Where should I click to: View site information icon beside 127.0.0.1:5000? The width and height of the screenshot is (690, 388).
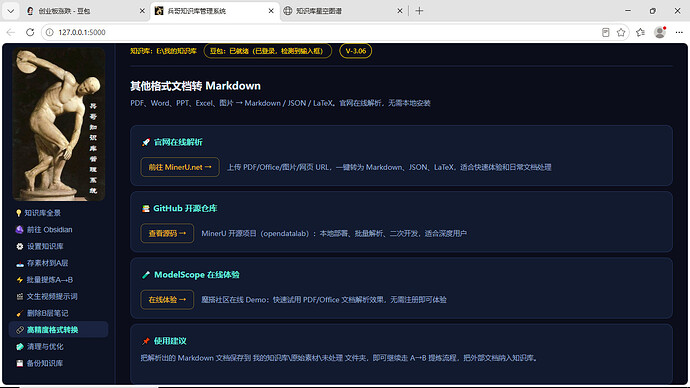pyautogui.click(x=50, y=32)
